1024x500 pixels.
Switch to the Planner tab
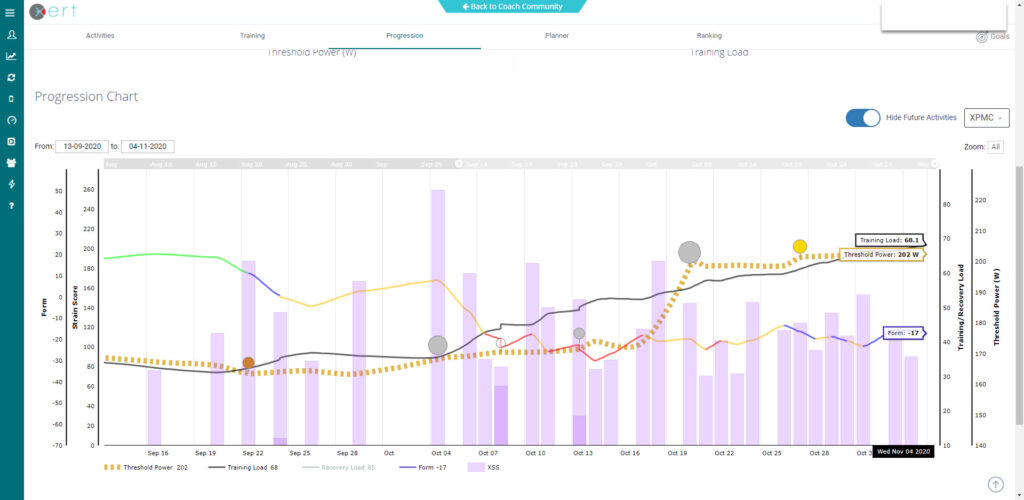pyautogui.click(x=557, y=36)
